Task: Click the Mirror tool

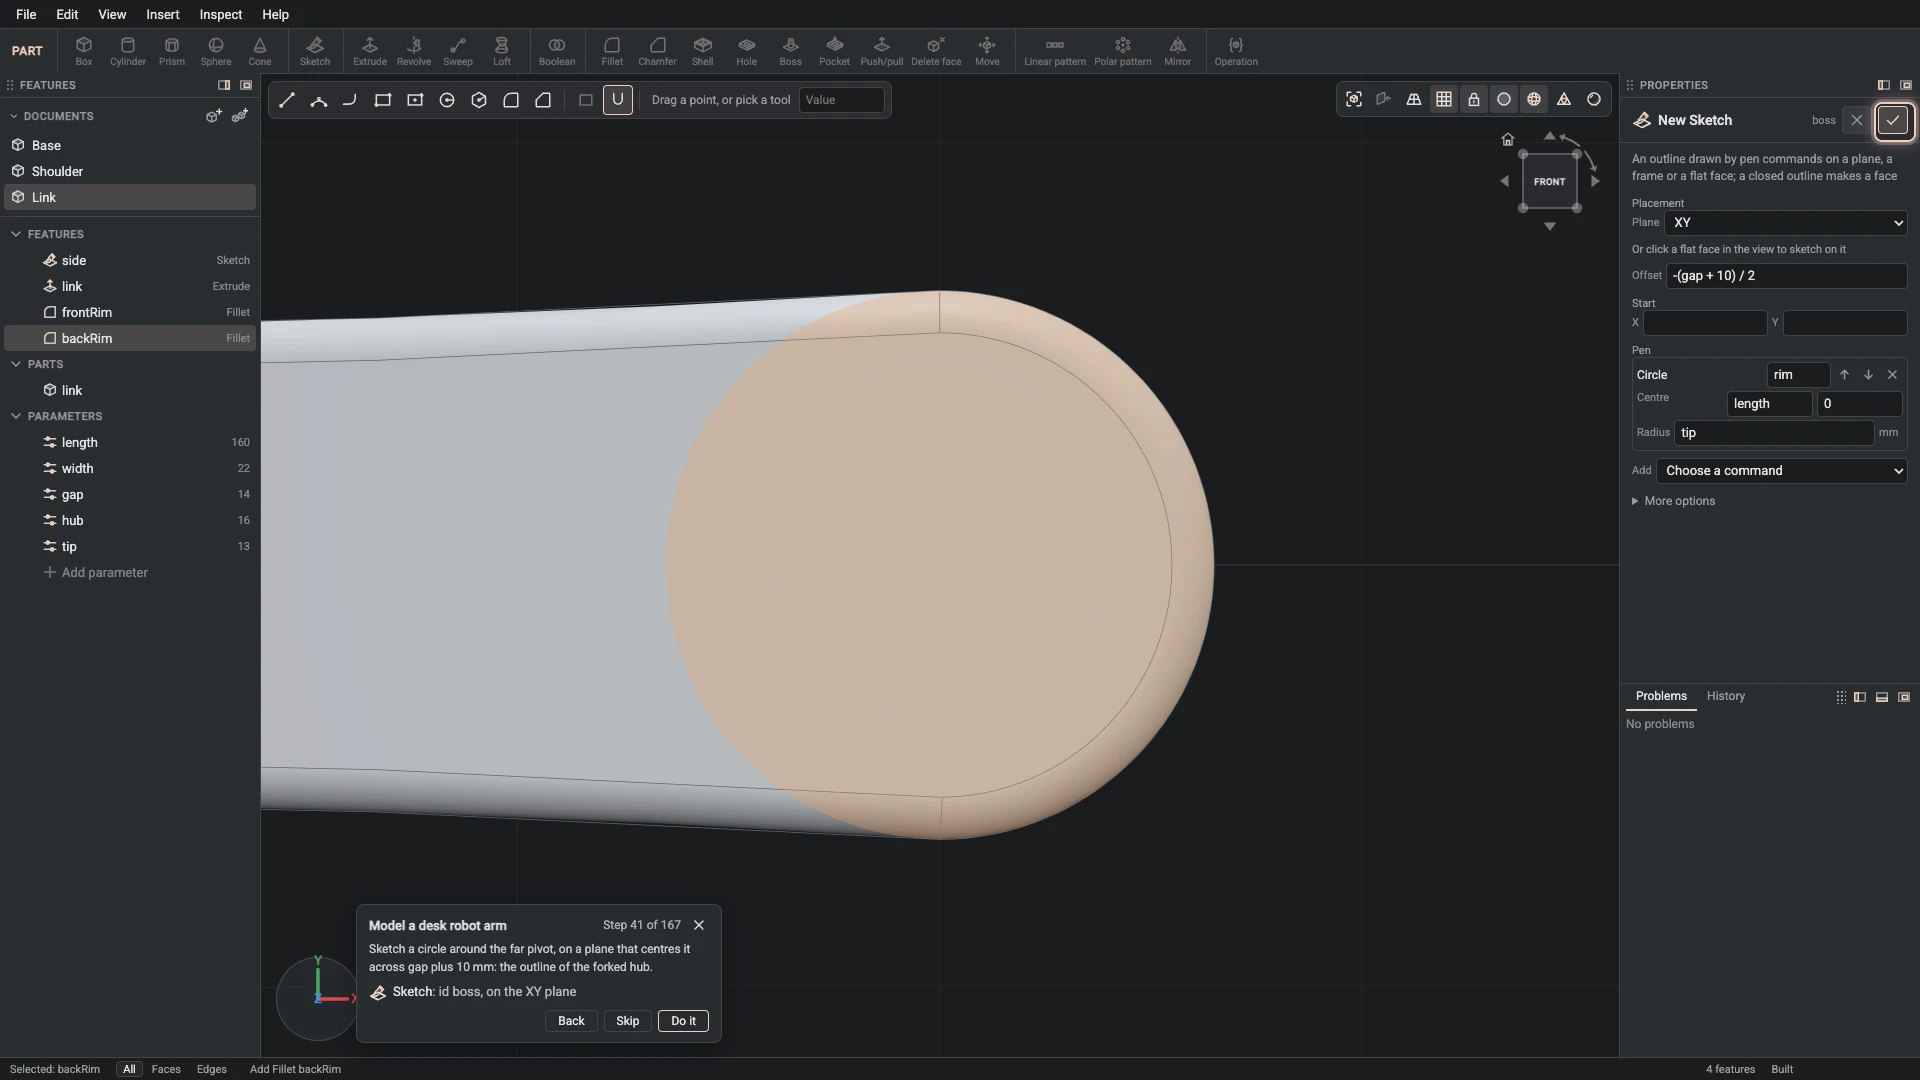Action: pyautogui.click(x=1177, y=51)
